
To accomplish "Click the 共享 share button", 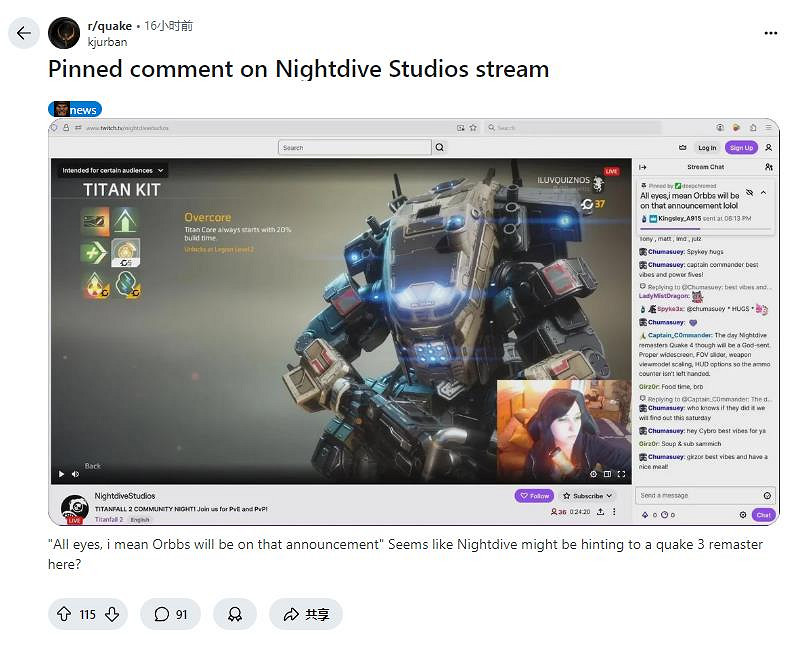I will tap(306, 614).
